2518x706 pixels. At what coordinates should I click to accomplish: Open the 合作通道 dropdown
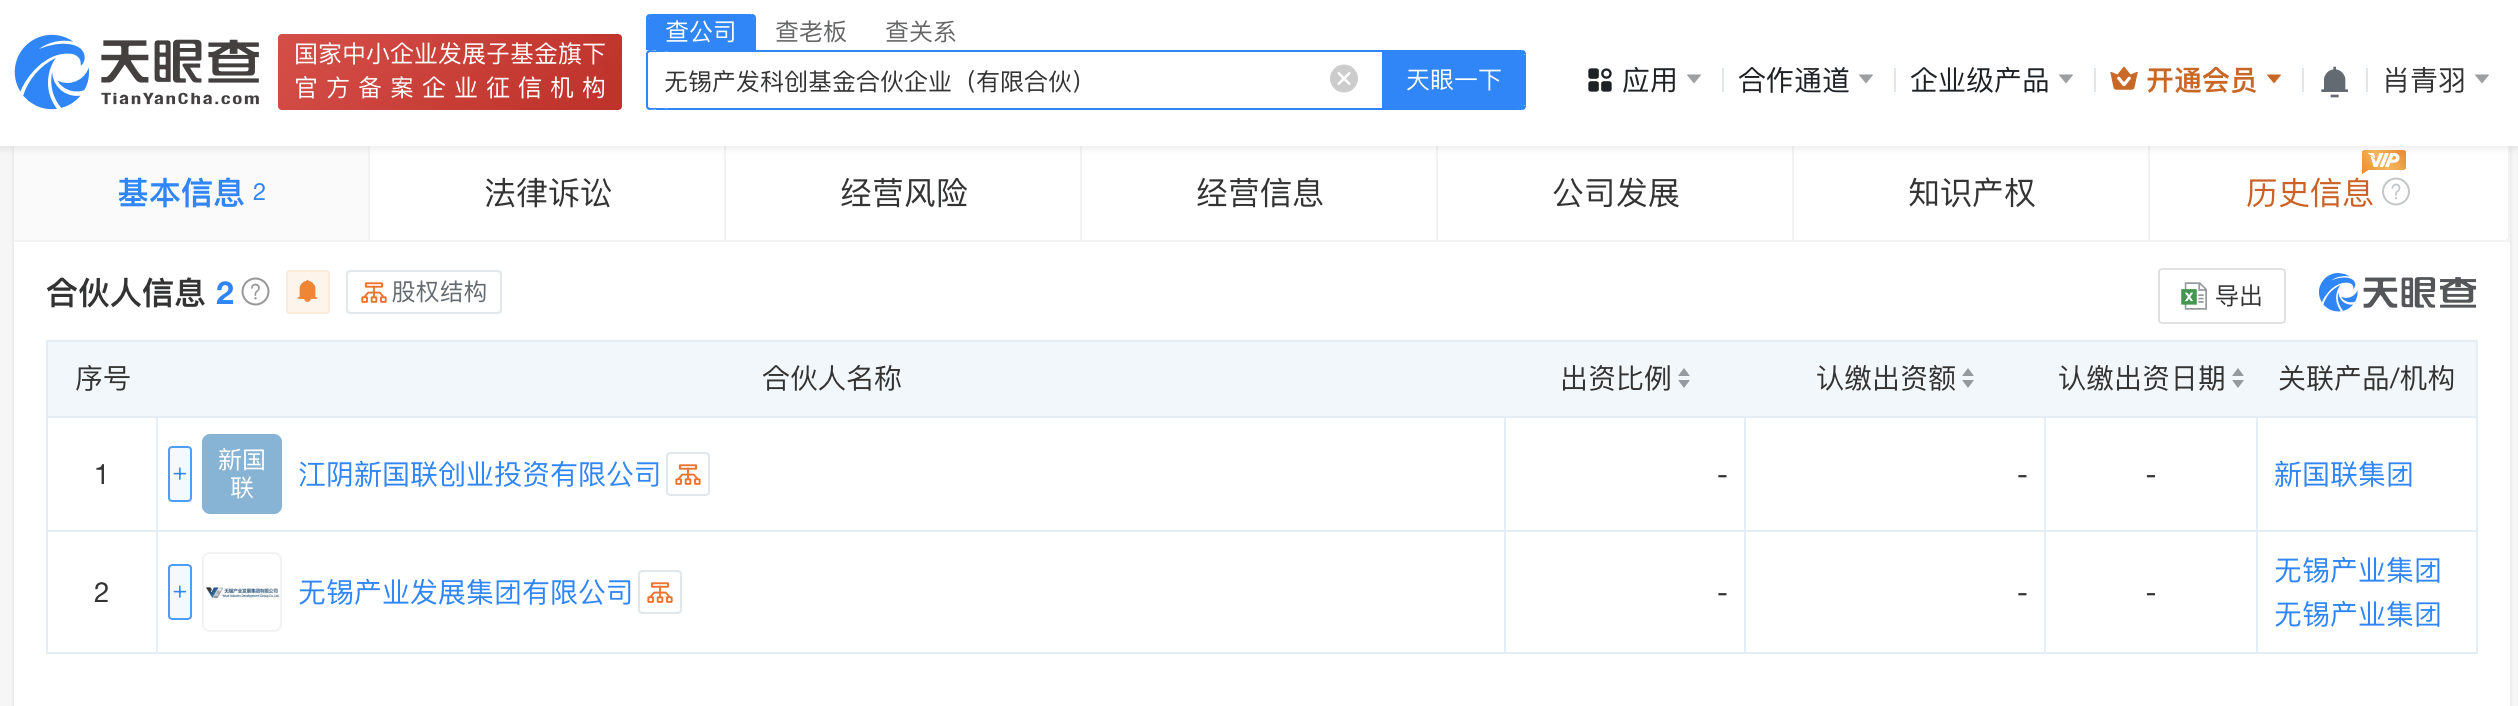pyautogui.click(x=1805, y=80)
